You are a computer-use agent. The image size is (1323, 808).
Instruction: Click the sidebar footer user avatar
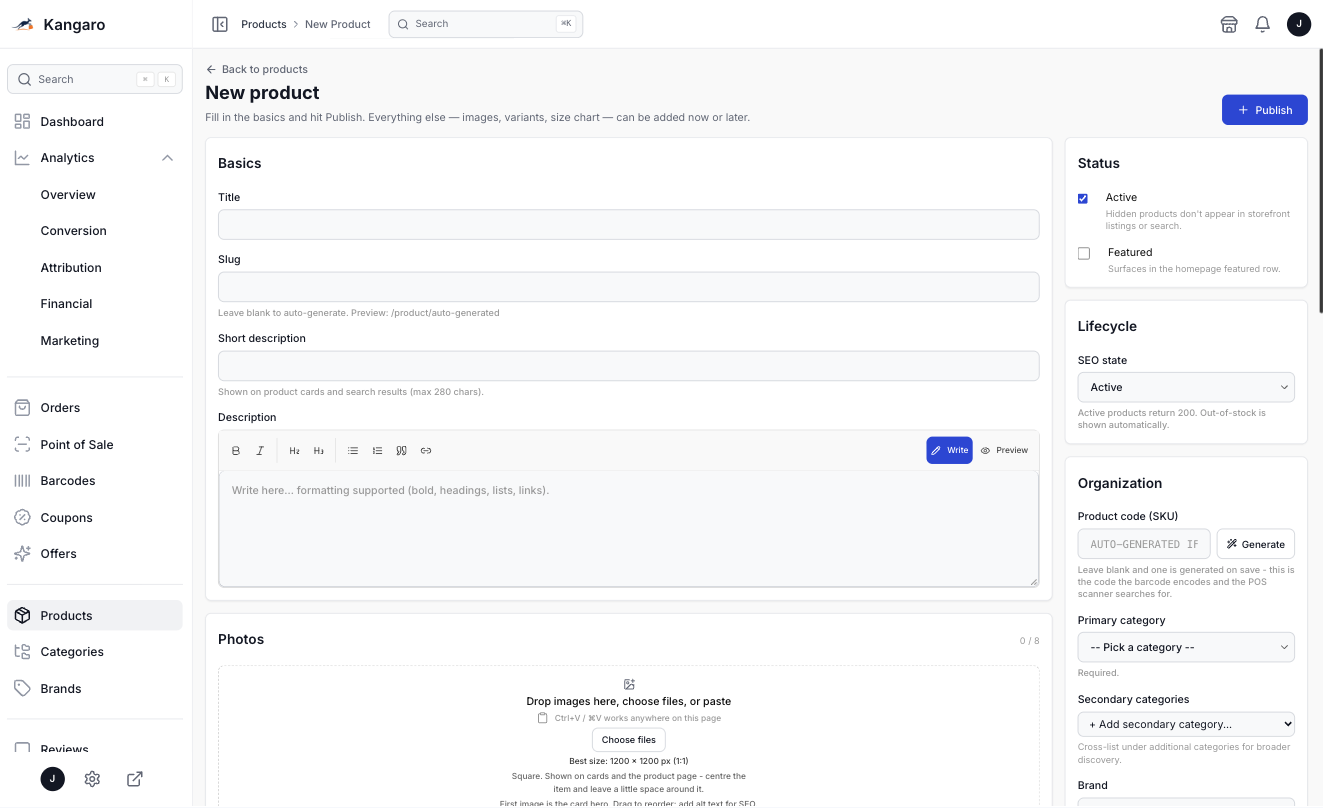click(53, 779)
